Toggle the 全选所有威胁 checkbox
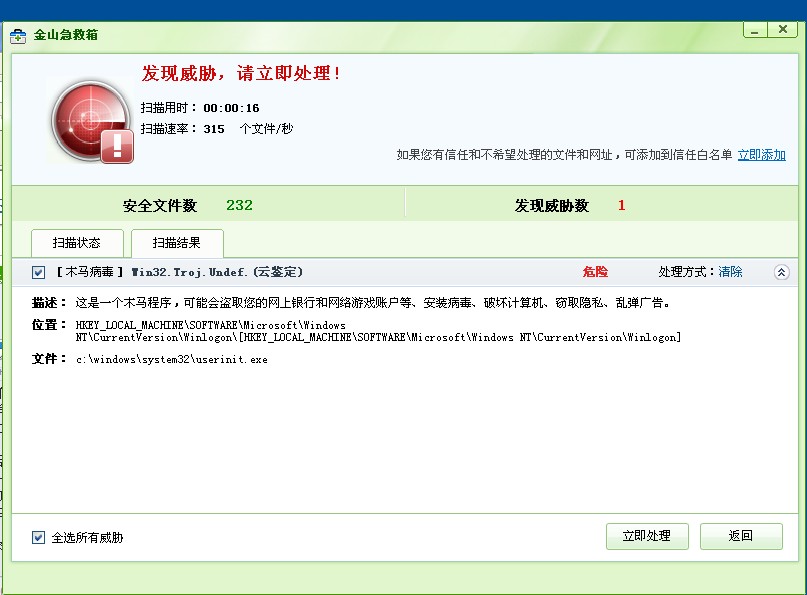 coord(39,537)
